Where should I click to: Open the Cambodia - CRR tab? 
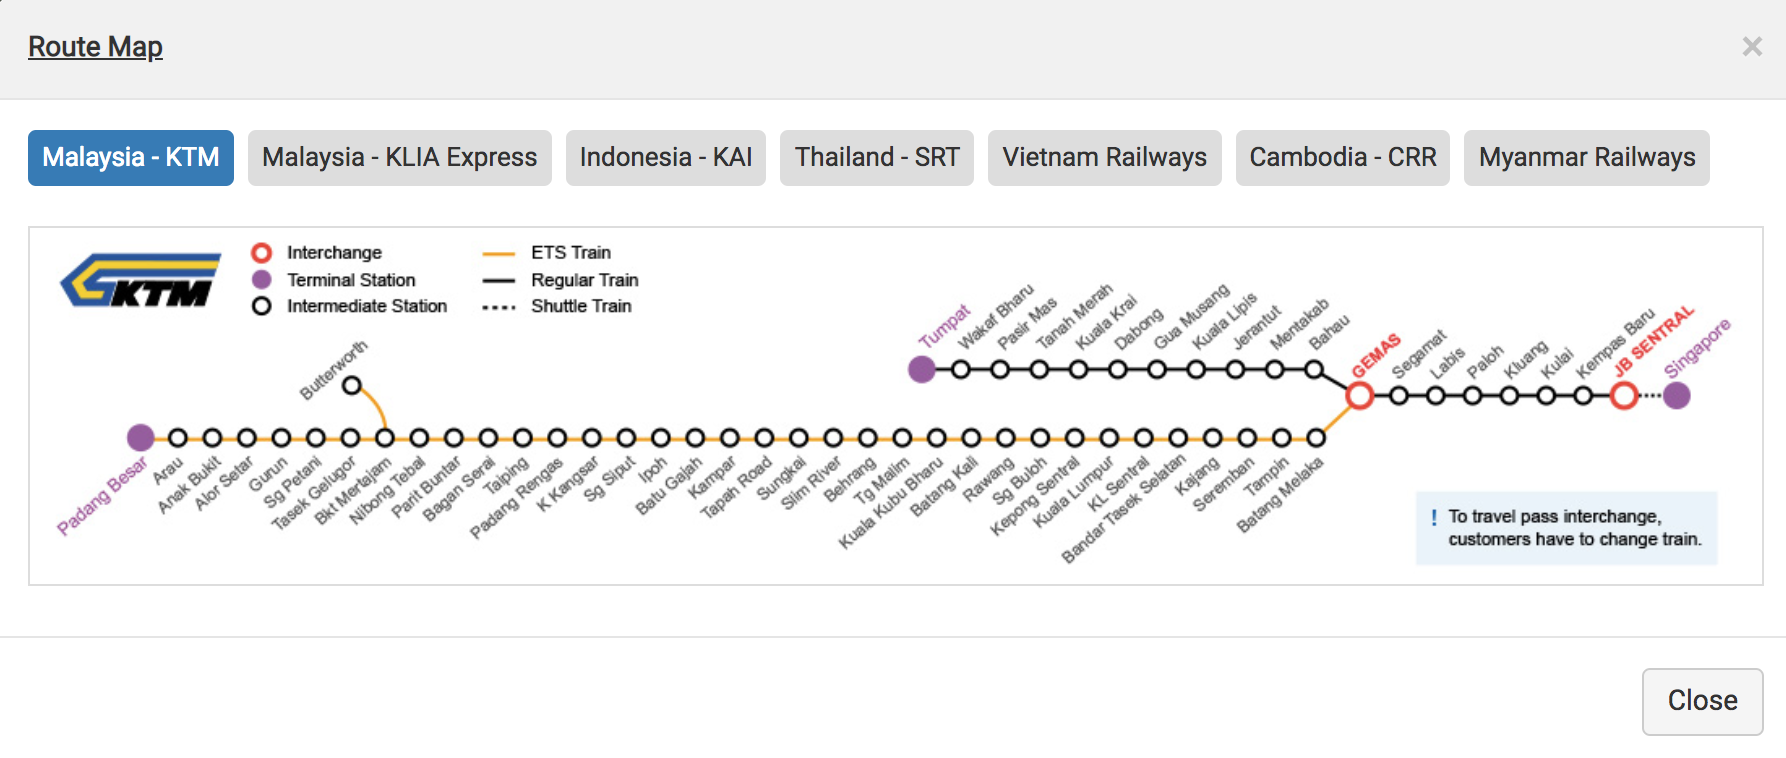pos(1342,158)
